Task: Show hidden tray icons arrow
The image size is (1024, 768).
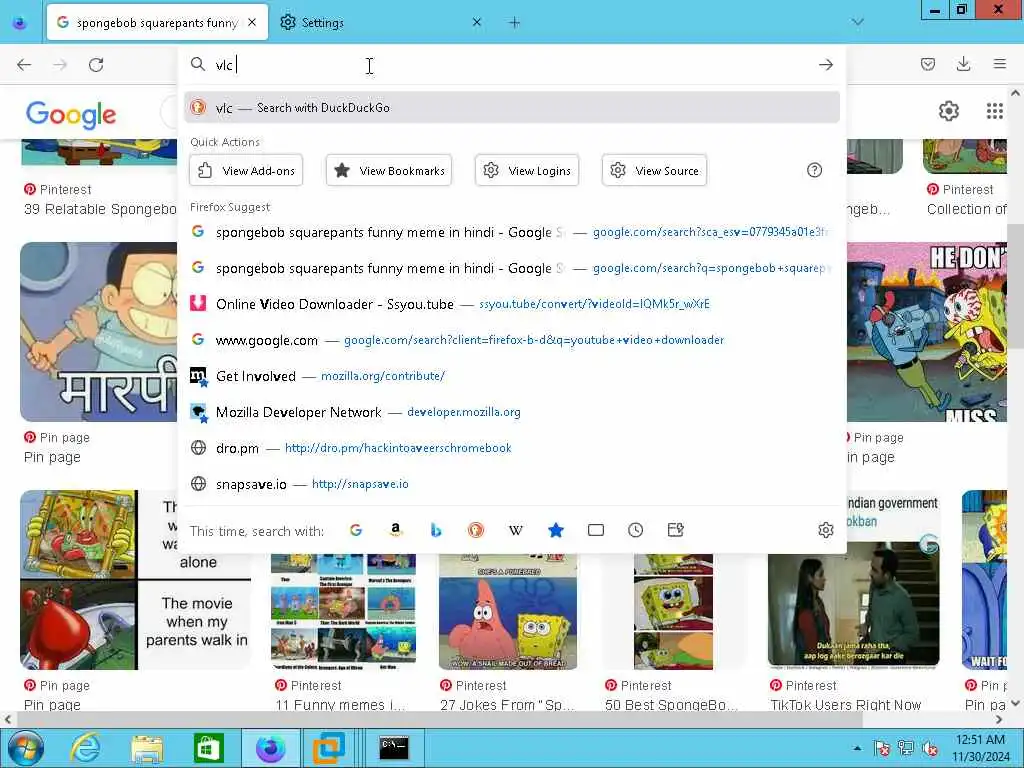Action: pyautogui.click(x=857, y=748)
